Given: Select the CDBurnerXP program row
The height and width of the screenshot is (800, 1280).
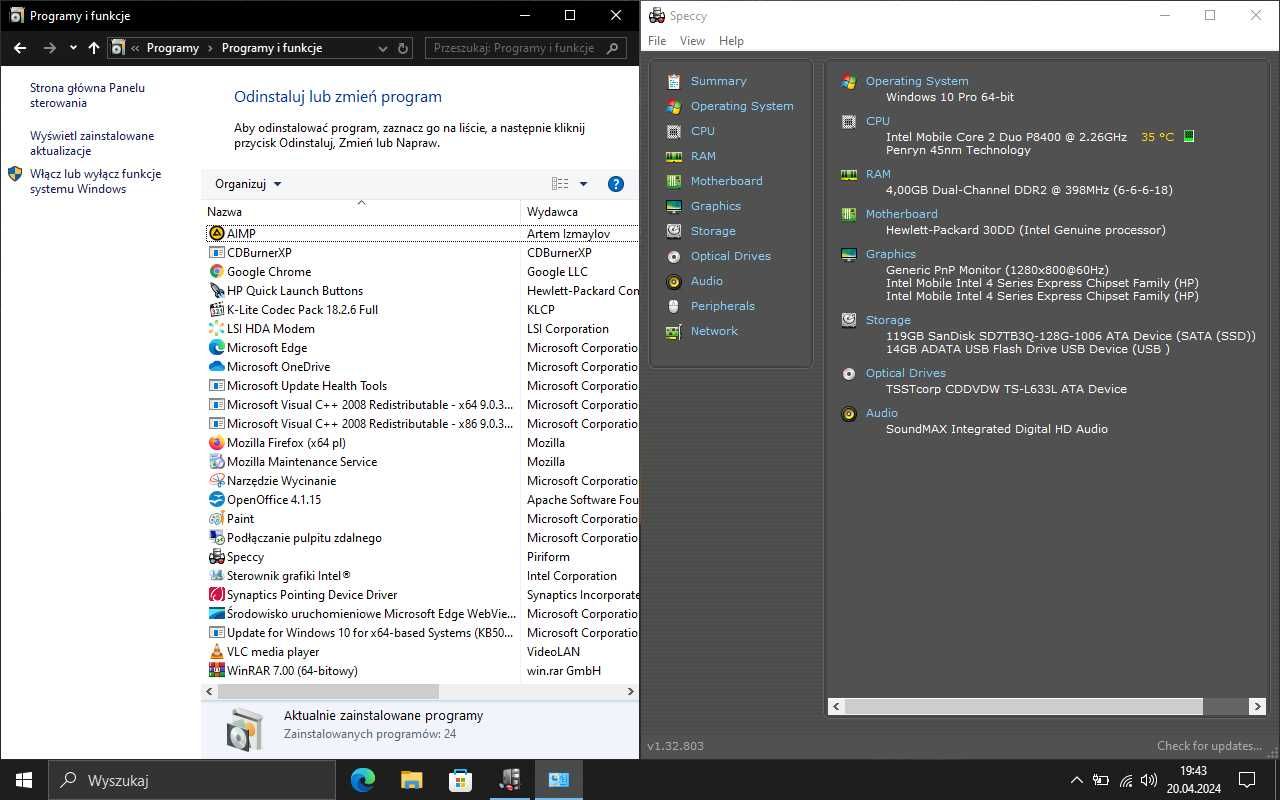Looking at the screenshot, I should coord(420,252).
